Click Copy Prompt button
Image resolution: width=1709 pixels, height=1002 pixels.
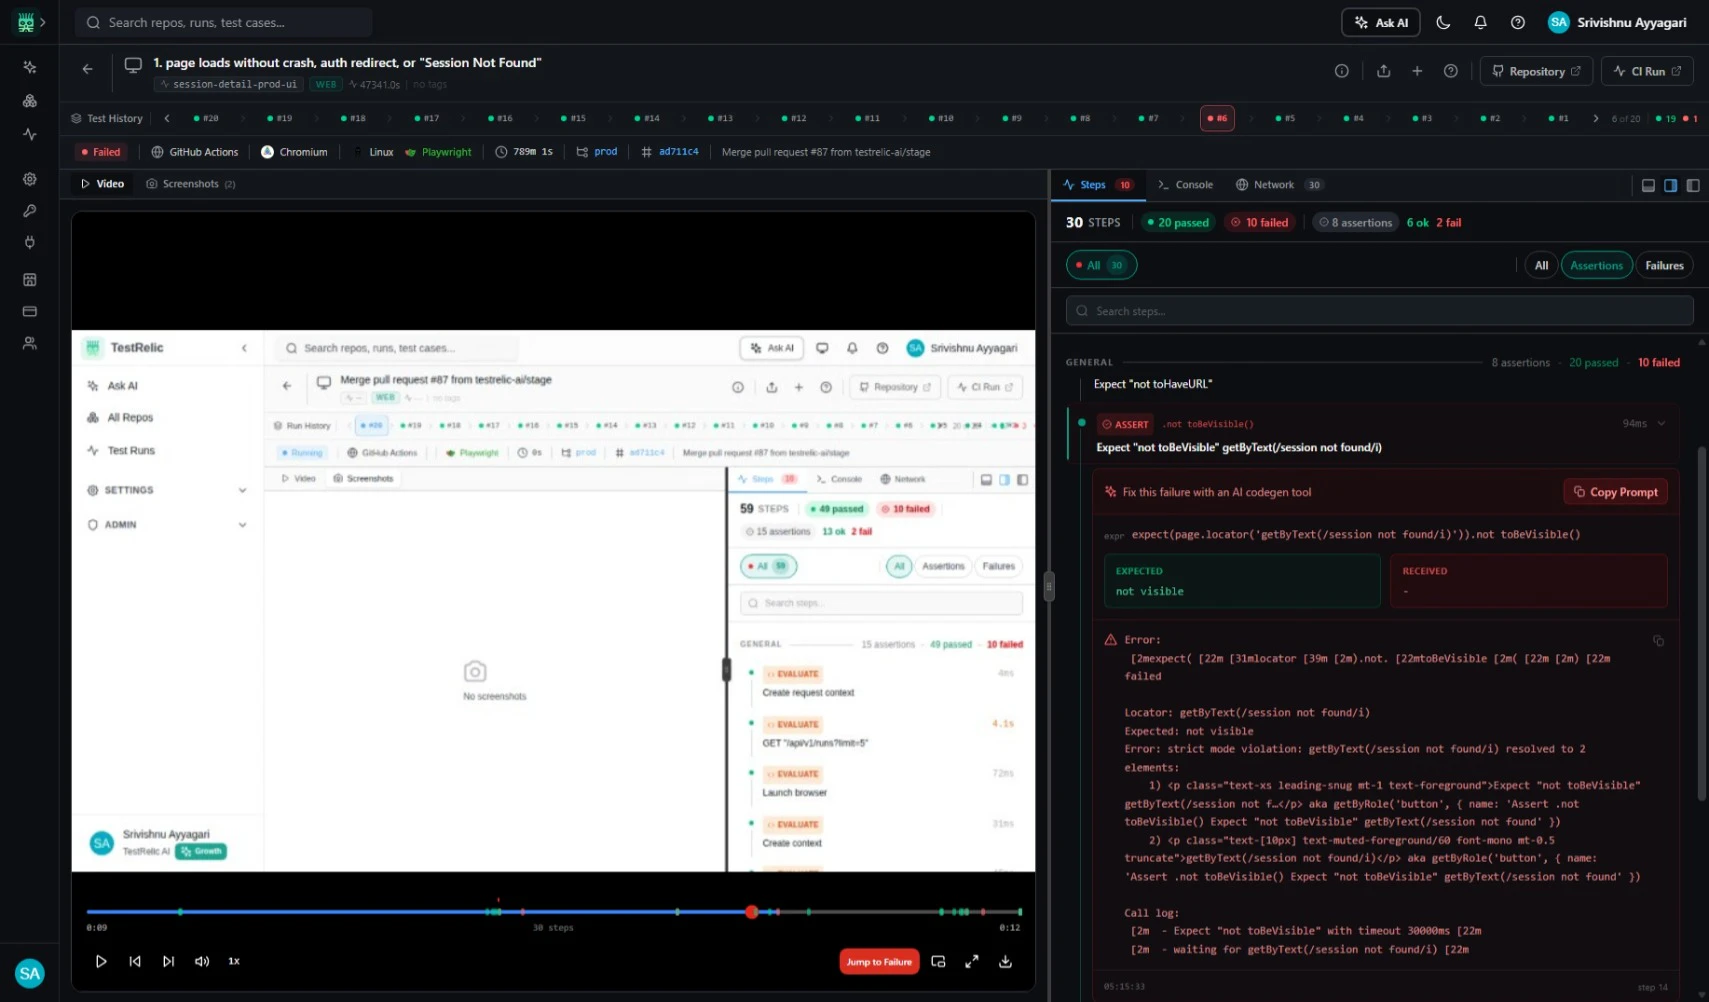pyautogui.click(x=1615, y=492)
